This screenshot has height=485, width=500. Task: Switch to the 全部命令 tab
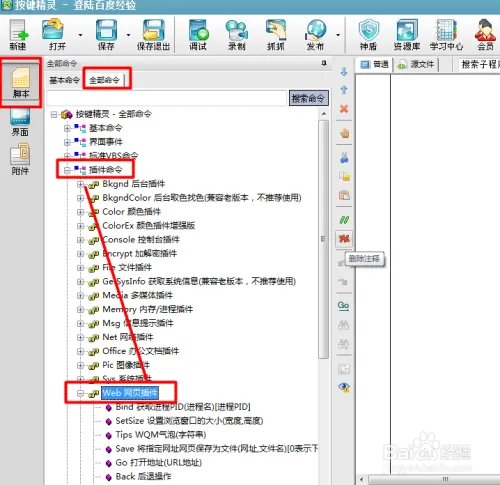(x=105, y=80)
